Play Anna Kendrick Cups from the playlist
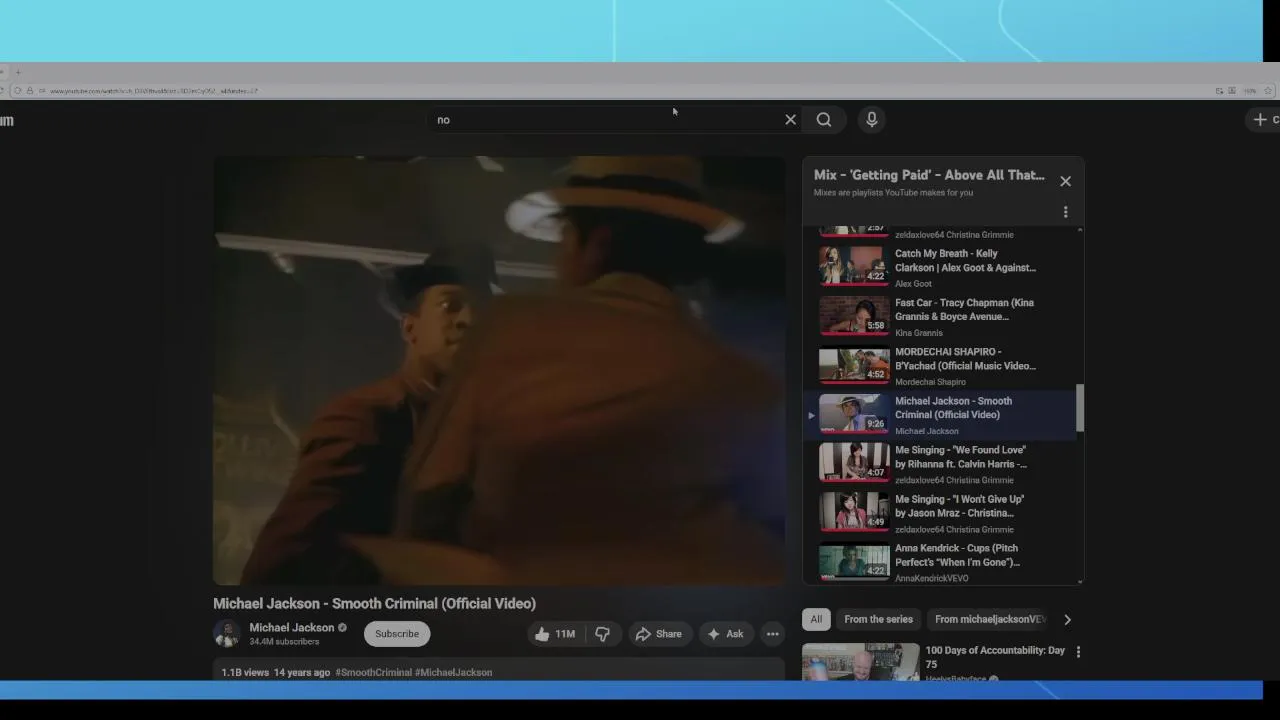The width and height of the screenshot is (1280, 720). (x=942, y=562)
